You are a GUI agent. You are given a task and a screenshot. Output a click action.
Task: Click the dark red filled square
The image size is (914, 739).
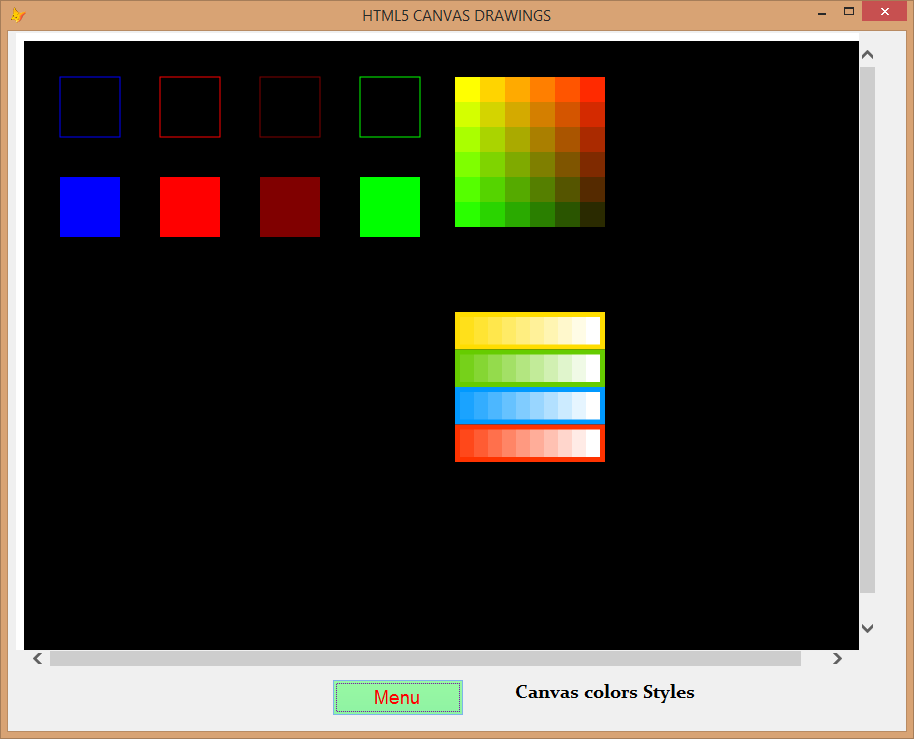(x=290, y=207)
